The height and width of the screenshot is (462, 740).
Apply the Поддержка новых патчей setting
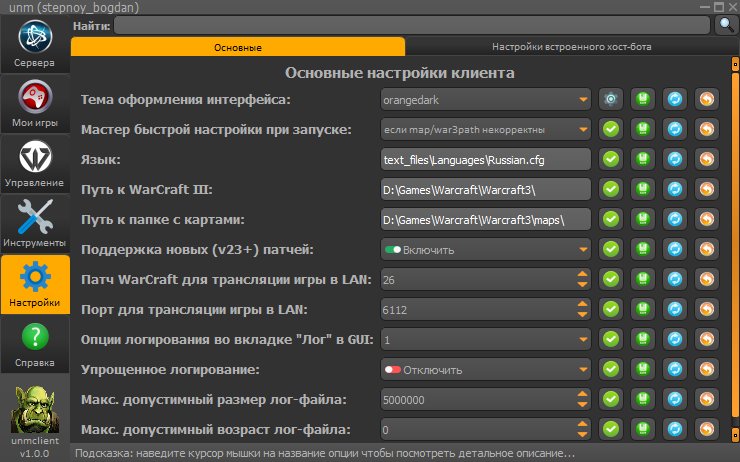pyautogui.click(x=611, y=249)
